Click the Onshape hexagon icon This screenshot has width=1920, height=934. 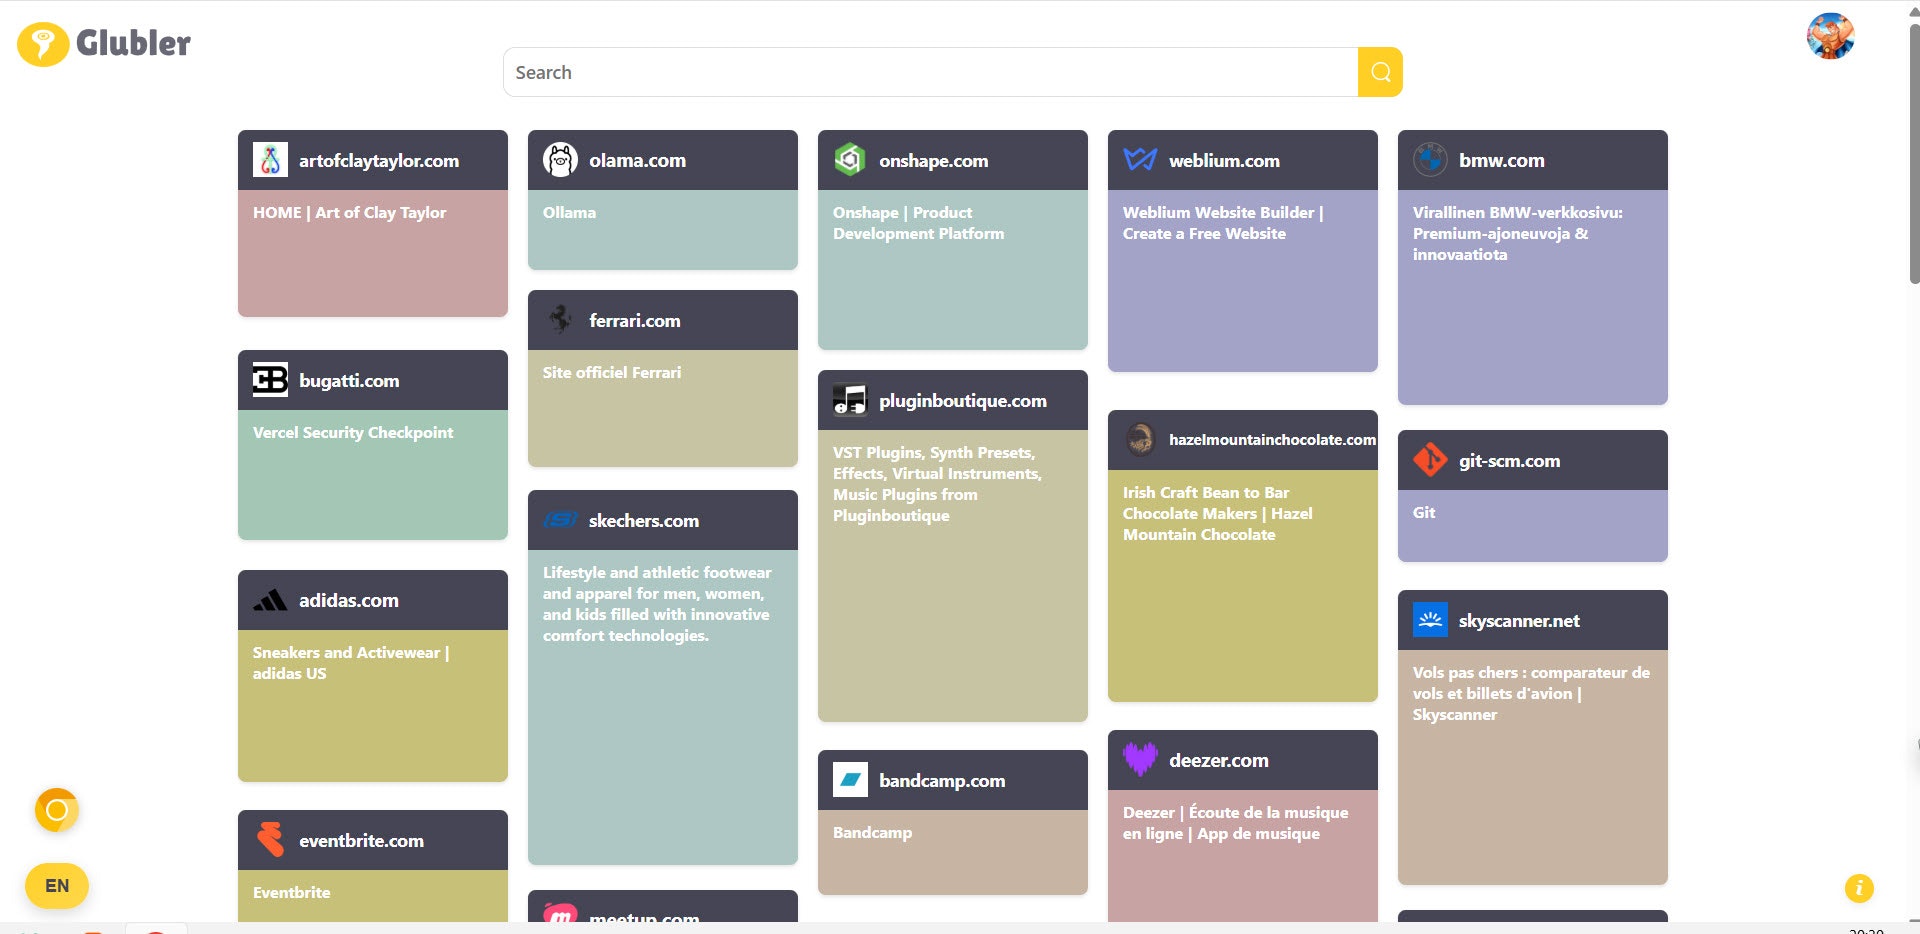pyautogui.click(x=851, y=159)
